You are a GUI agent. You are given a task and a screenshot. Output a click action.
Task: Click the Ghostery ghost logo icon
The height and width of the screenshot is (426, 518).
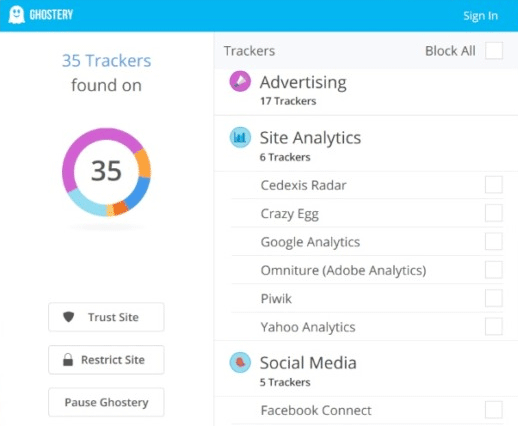(x=16, y=15)
